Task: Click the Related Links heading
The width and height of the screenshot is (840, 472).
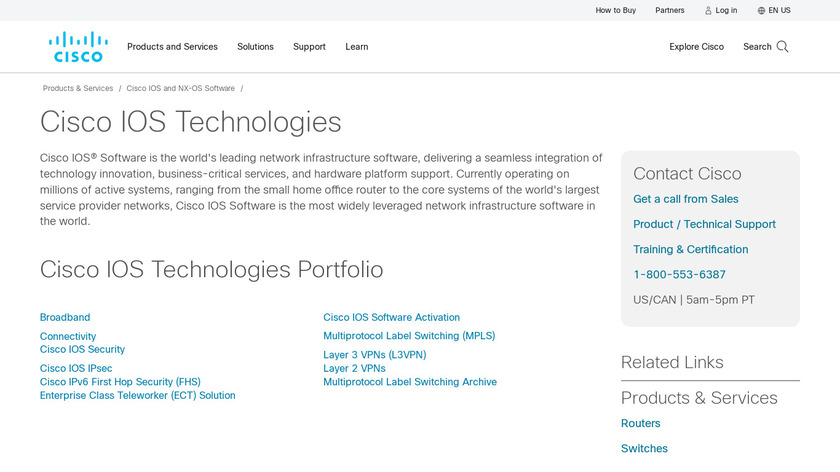Action: pyautogui.click(x=672, y=362)
